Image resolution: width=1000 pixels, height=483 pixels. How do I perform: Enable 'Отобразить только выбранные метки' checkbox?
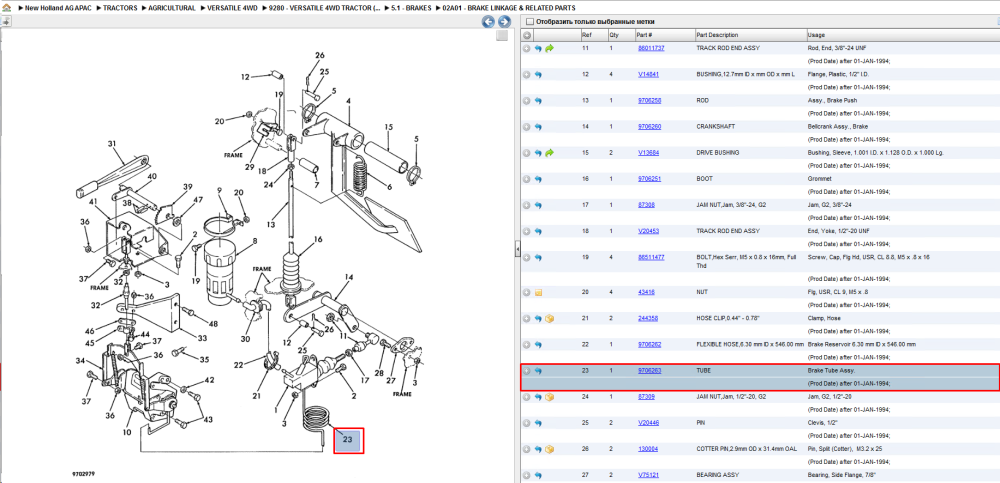click(529, 22)
